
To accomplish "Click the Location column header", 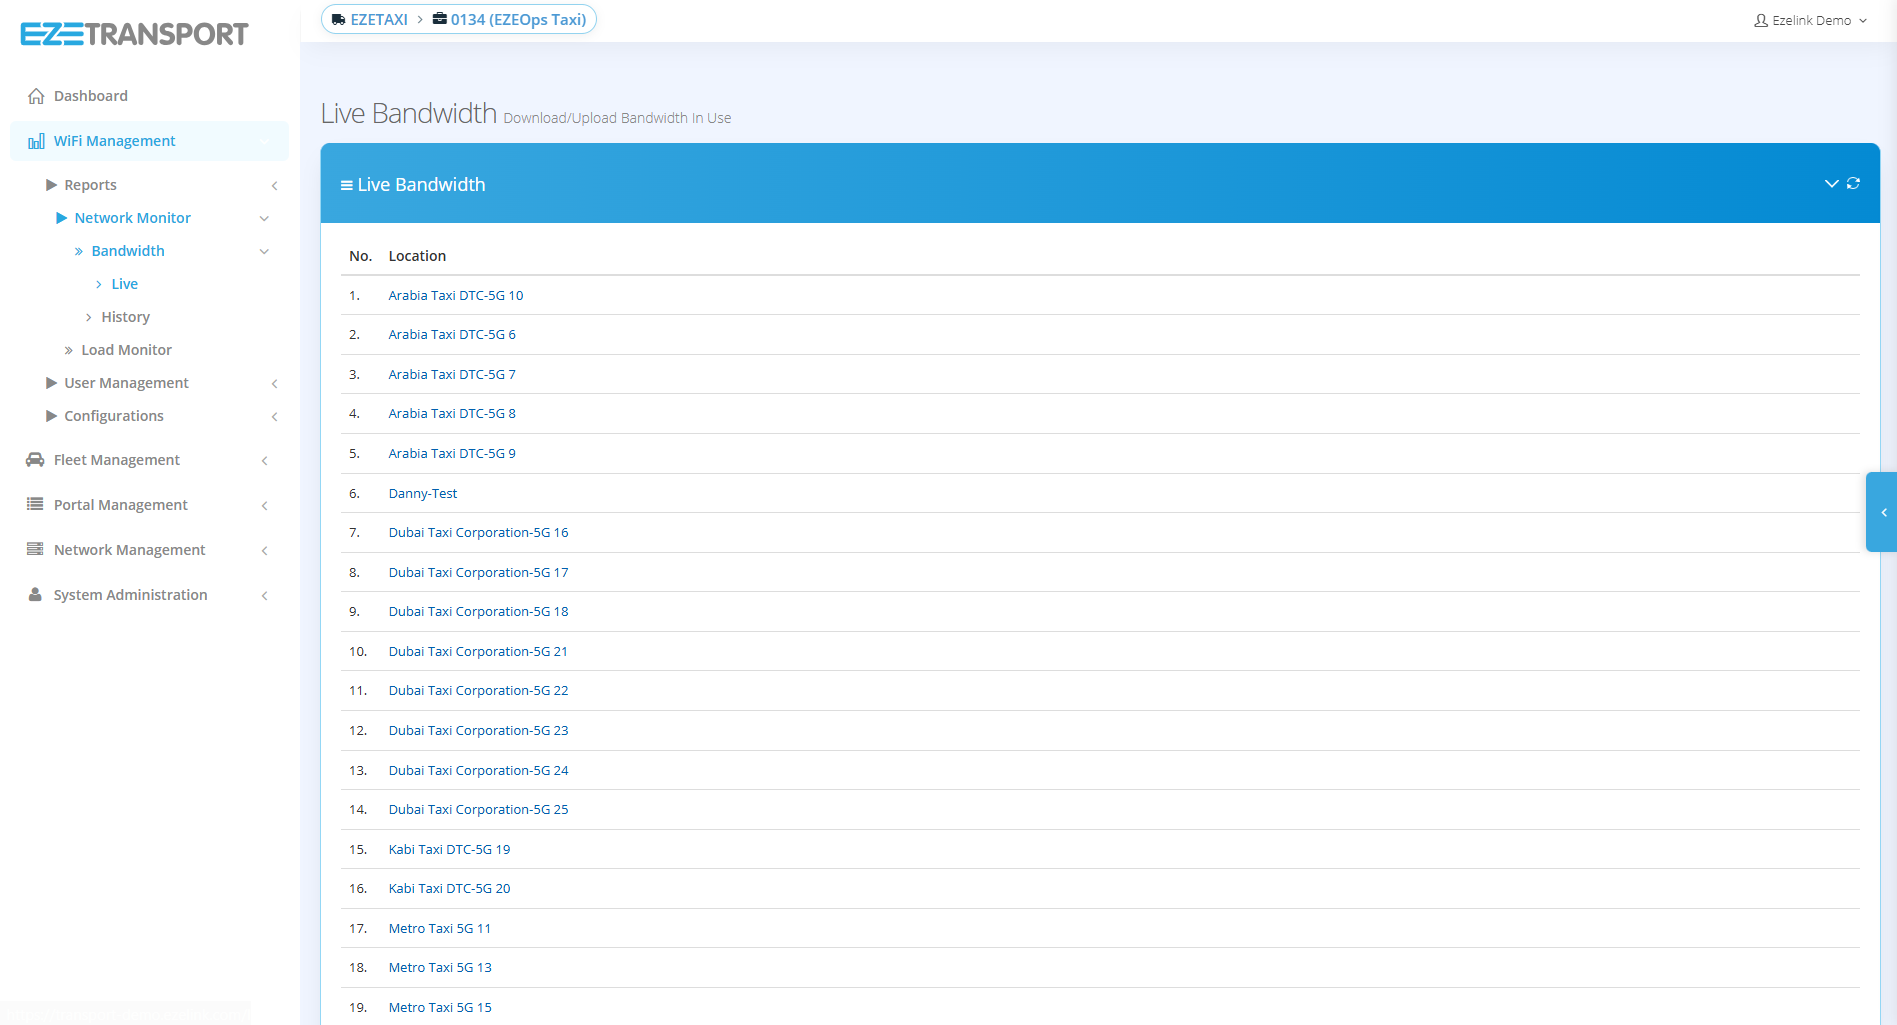I will [x=417, y=256].
